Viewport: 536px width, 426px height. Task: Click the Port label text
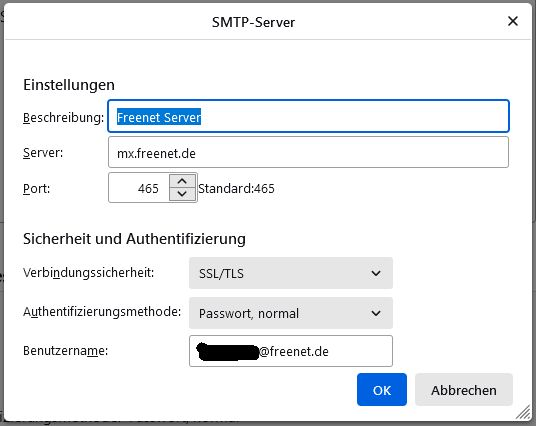36,188
